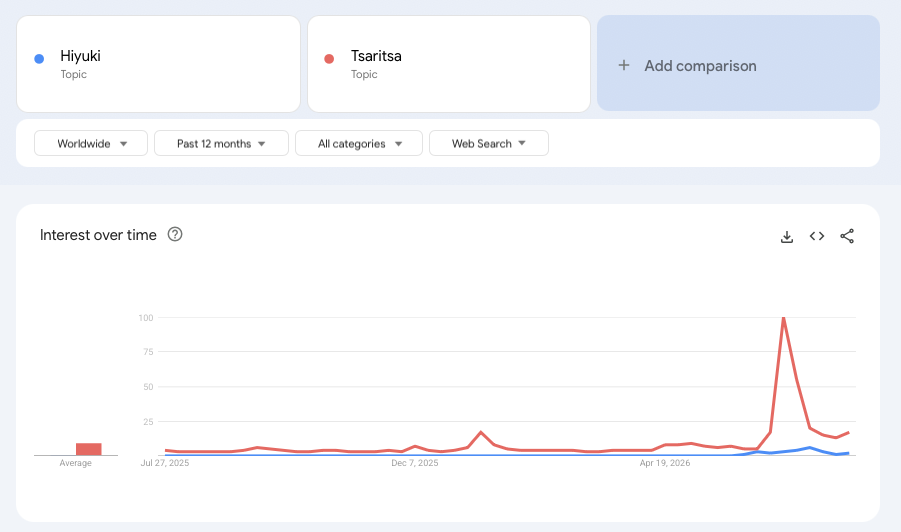This screenshot has width=901, height=532.
Task: Open the All categories dropdown
Action: (x=359, y=143)
